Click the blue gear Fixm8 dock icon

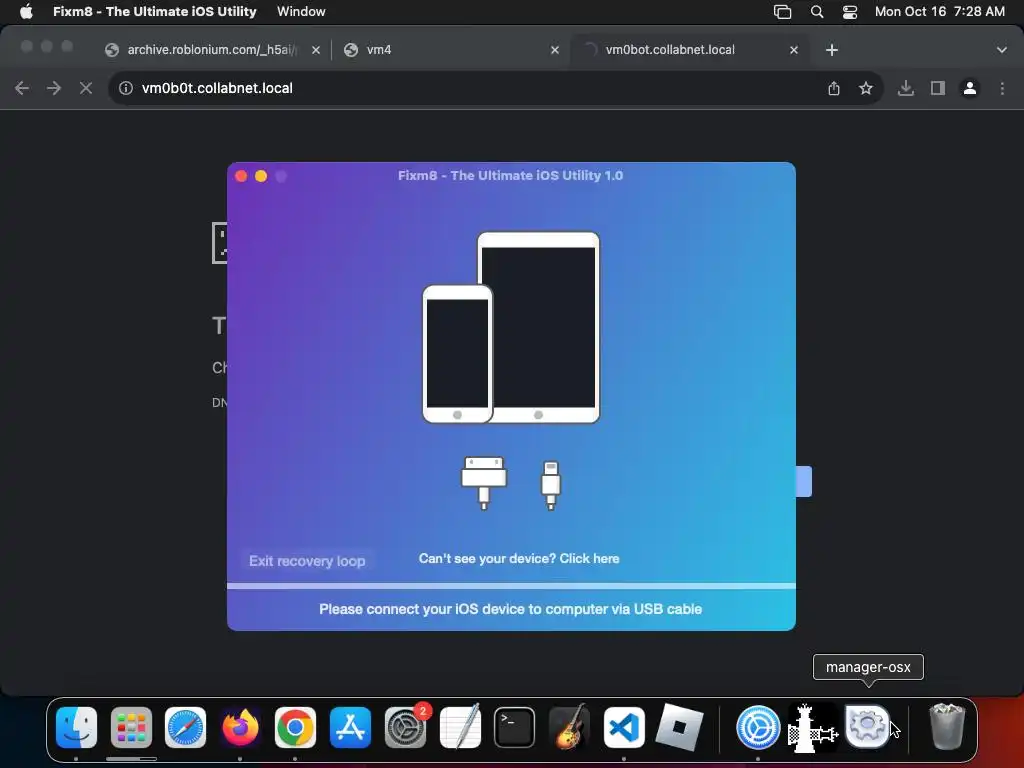coord(758,728)
